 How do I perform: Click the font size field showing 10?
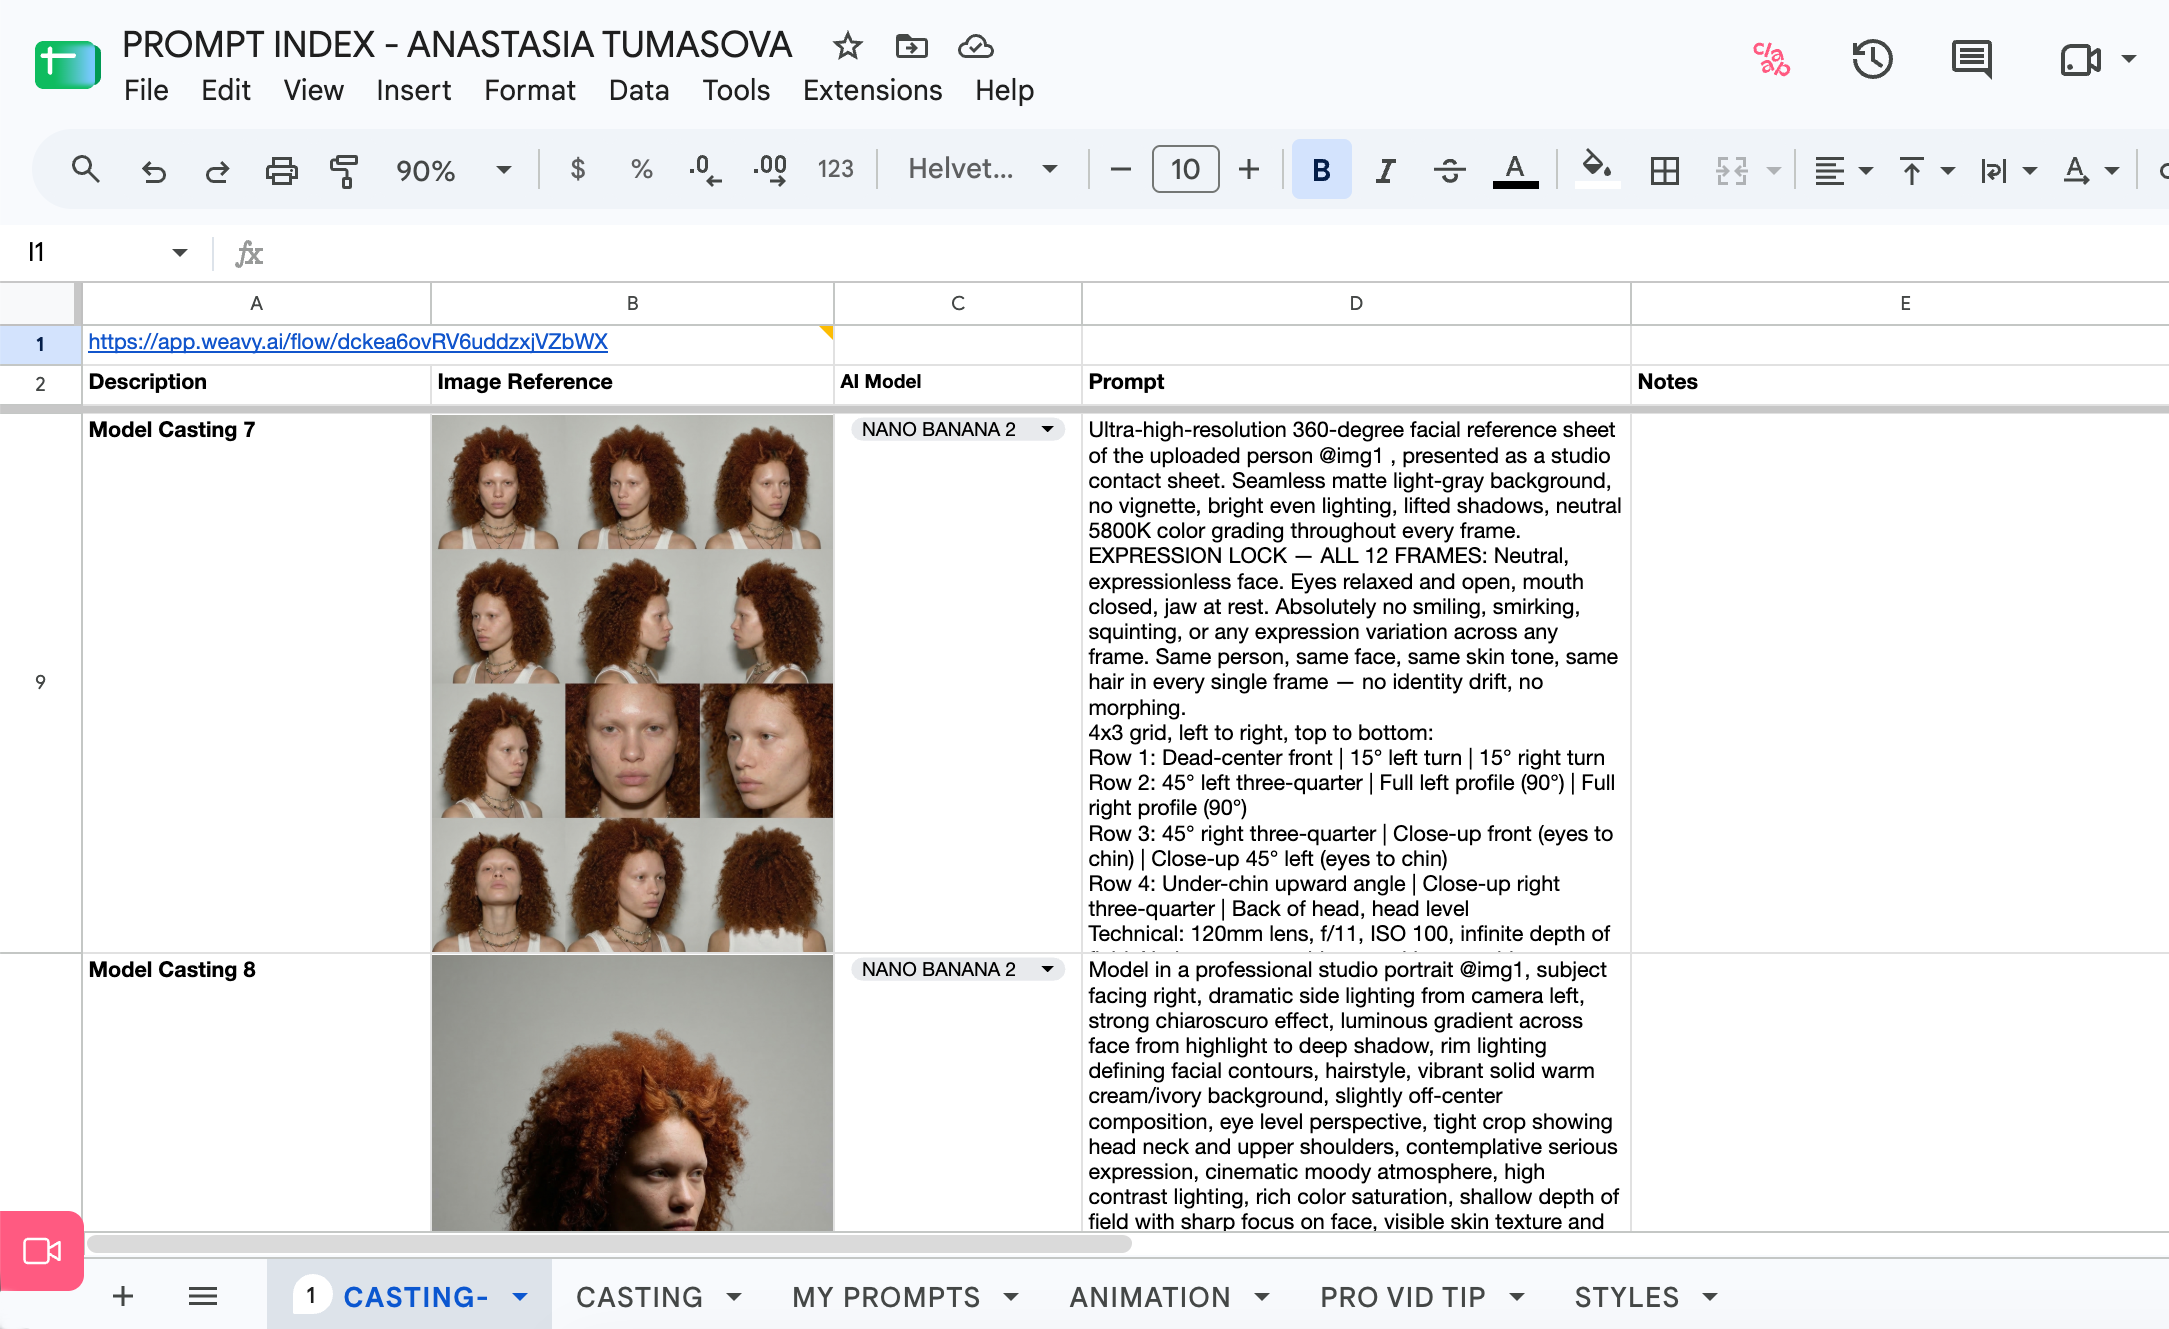tap(1185, 169)
